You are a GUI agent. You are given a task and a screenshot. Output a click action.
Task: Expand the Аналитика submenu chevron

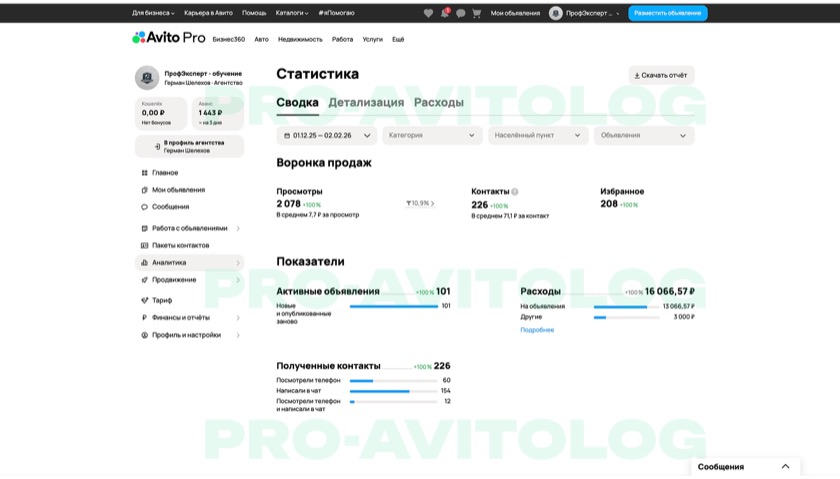coord(238,263)
